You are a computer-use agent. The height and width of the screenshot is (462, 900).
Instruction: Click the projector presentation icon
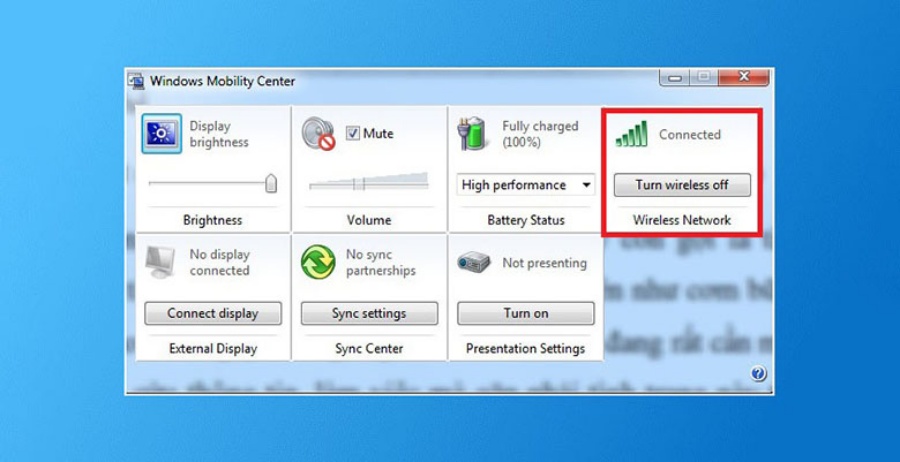pyautogui.click(x=474, y=263)
